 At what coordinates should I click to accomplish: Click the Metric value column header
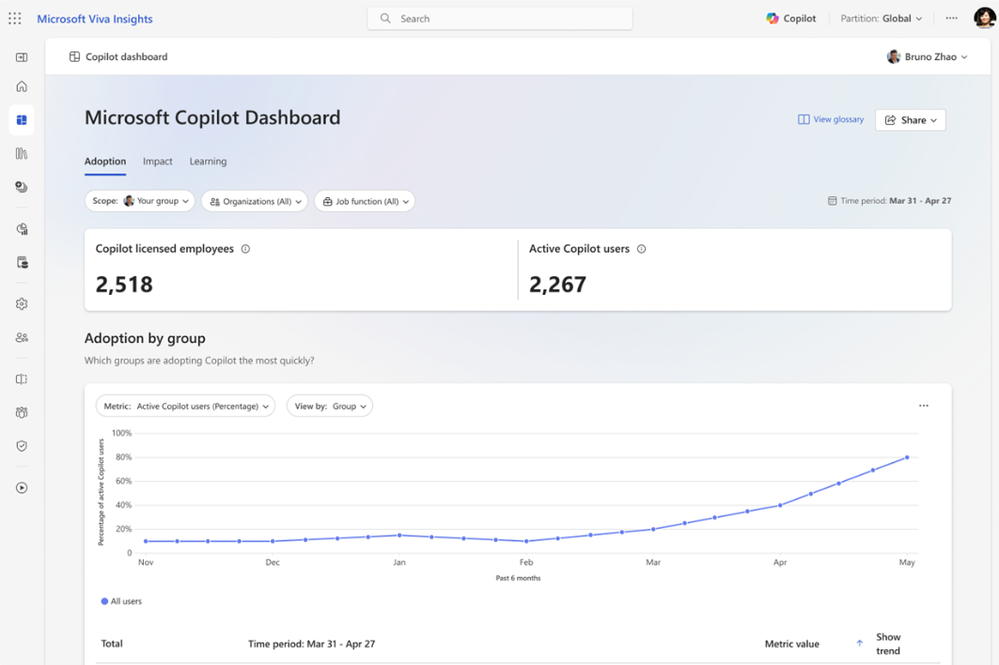(792, 644)
